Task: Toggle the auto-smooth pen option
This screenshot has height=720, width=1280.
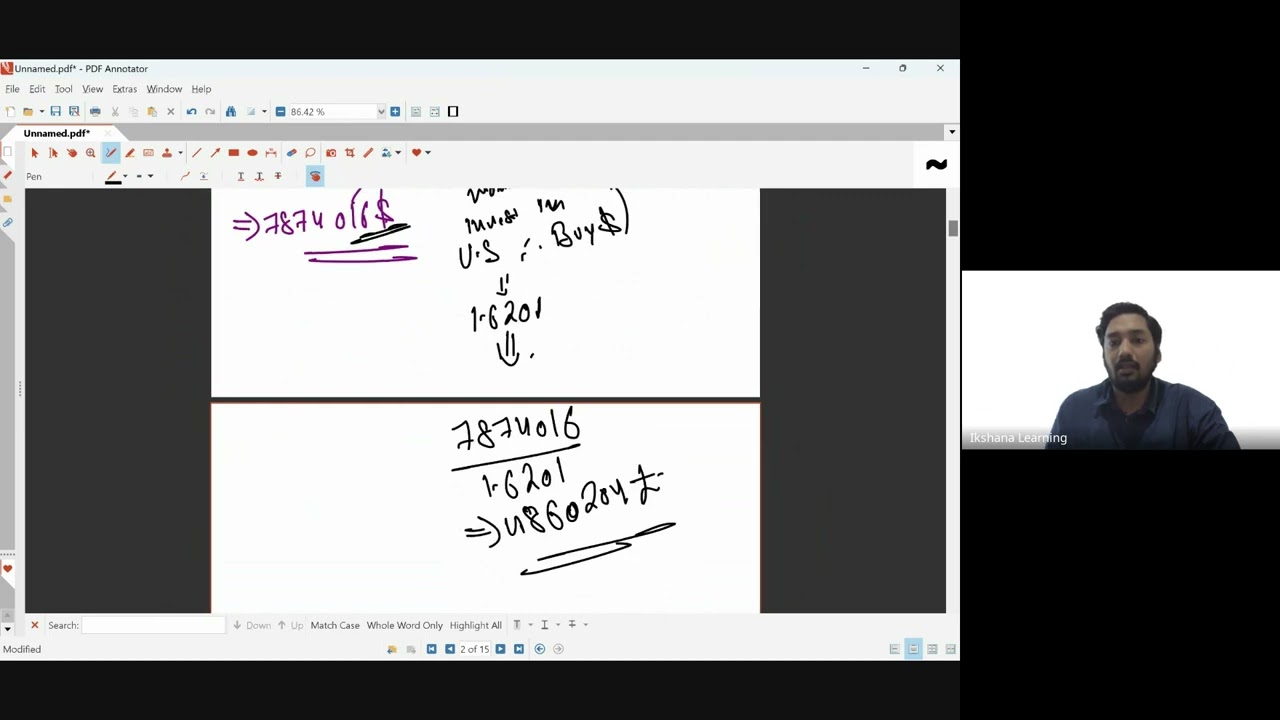Action: click(185, 176)
